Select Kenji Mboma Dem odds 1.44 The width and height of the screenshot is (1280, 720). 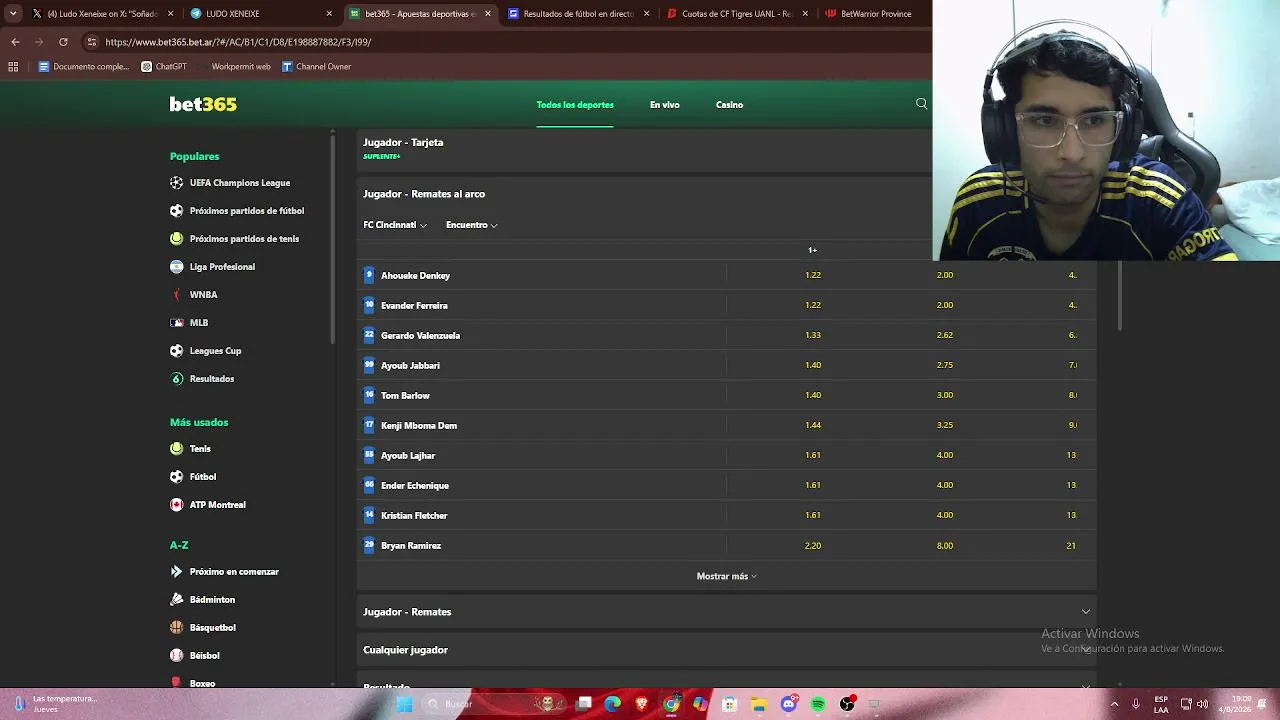pos(813,425)
